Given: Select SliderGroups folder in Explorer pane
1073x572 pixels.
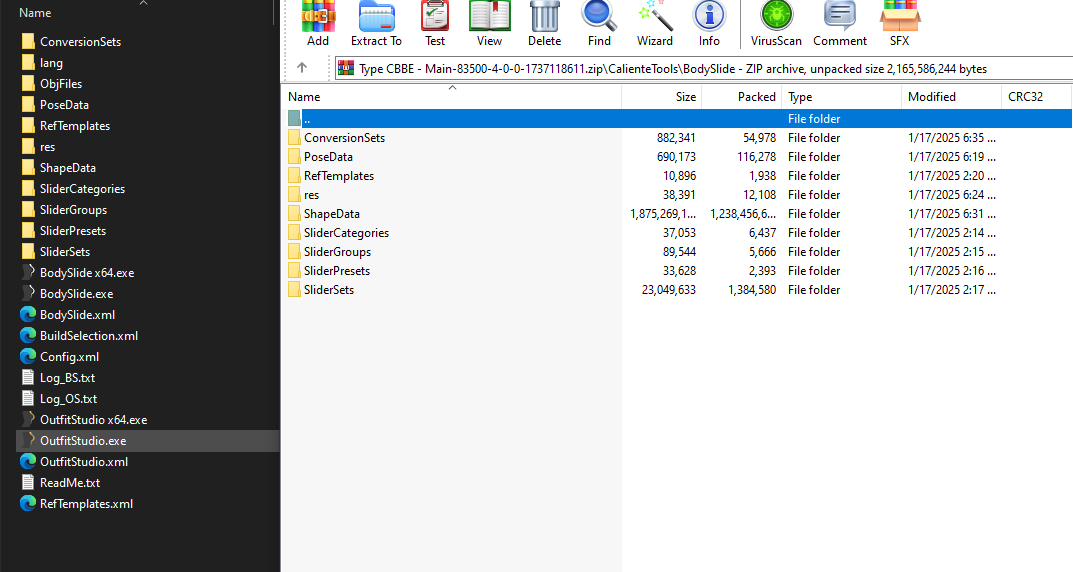Looking at the screenshot, I should (x=73, y=210).
